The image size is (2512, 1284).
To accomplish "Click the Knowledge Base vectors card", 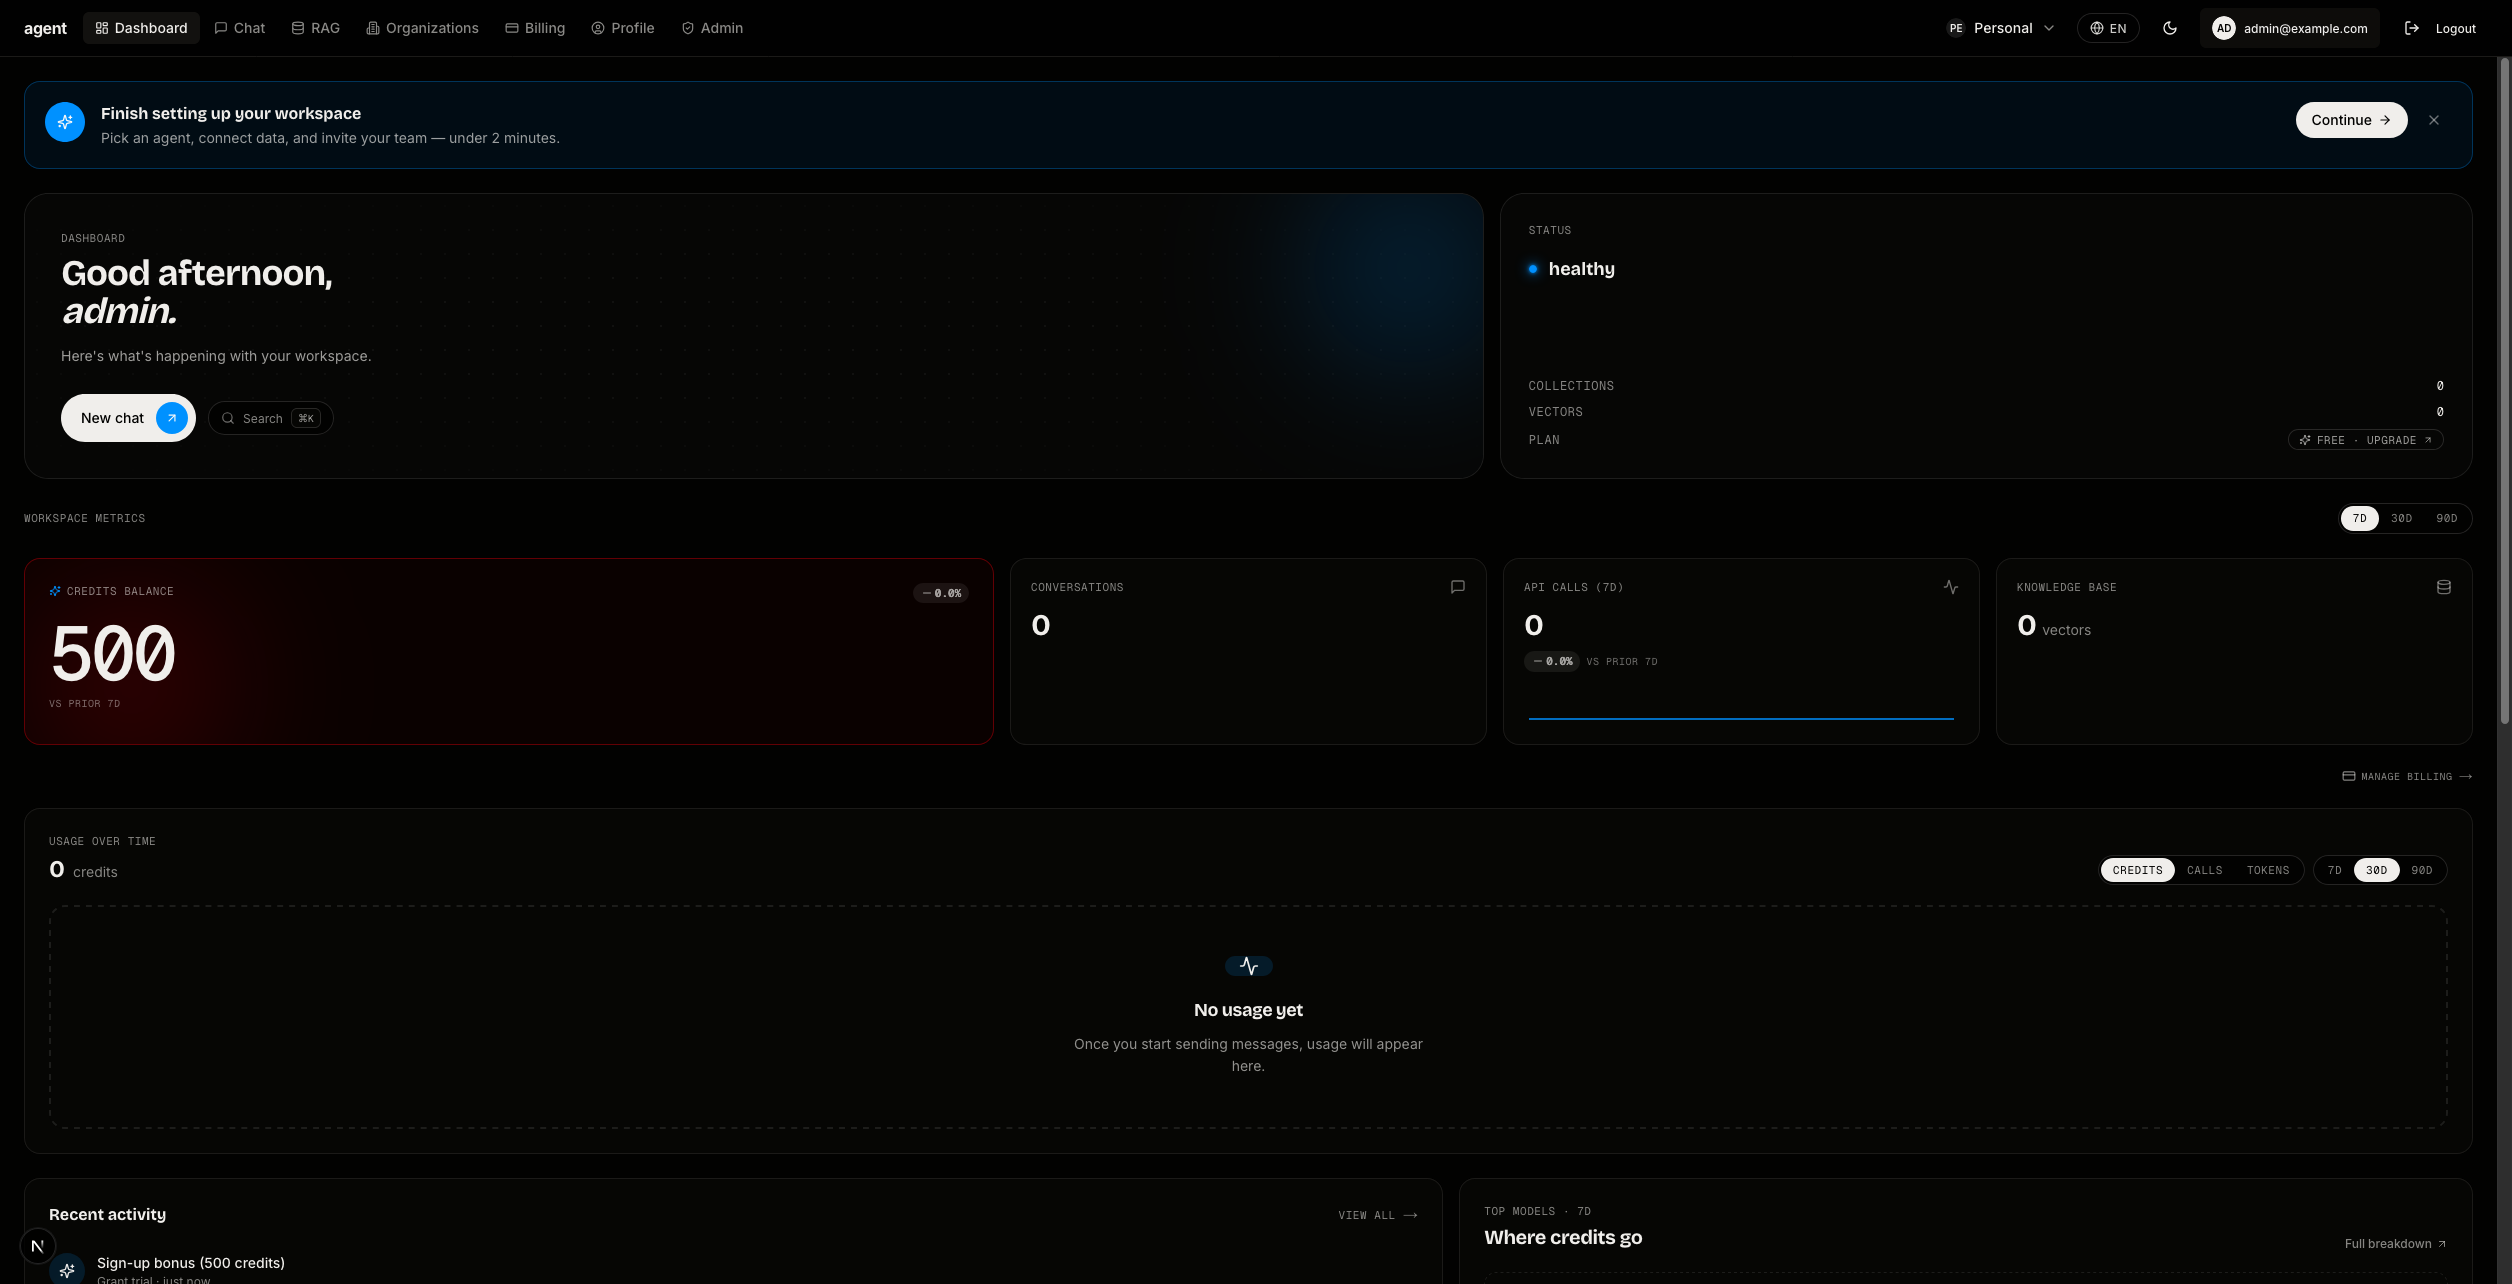I will tap(2234, 651).
